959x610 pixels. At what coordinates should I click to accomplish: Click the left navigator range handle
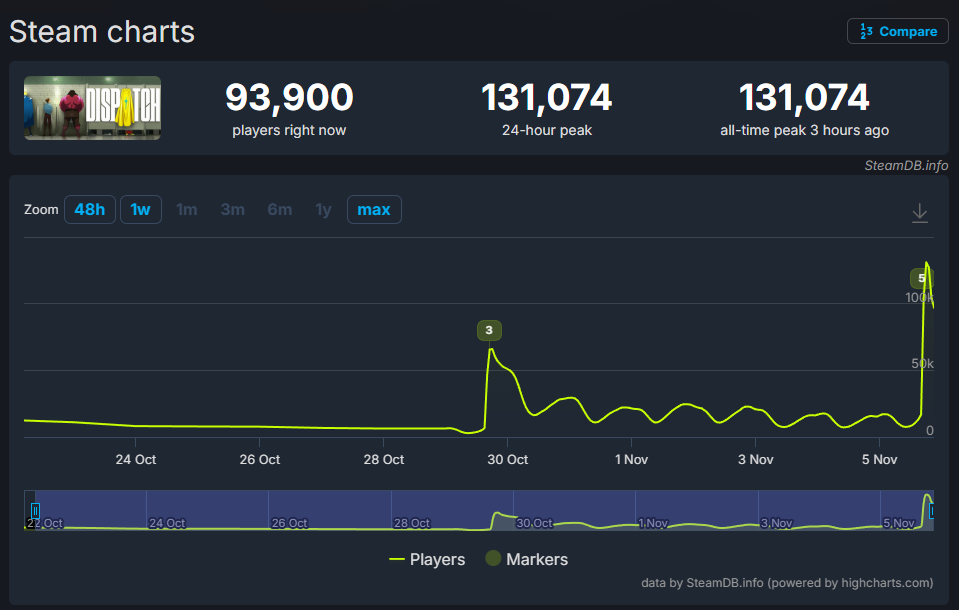coord(35,511)
